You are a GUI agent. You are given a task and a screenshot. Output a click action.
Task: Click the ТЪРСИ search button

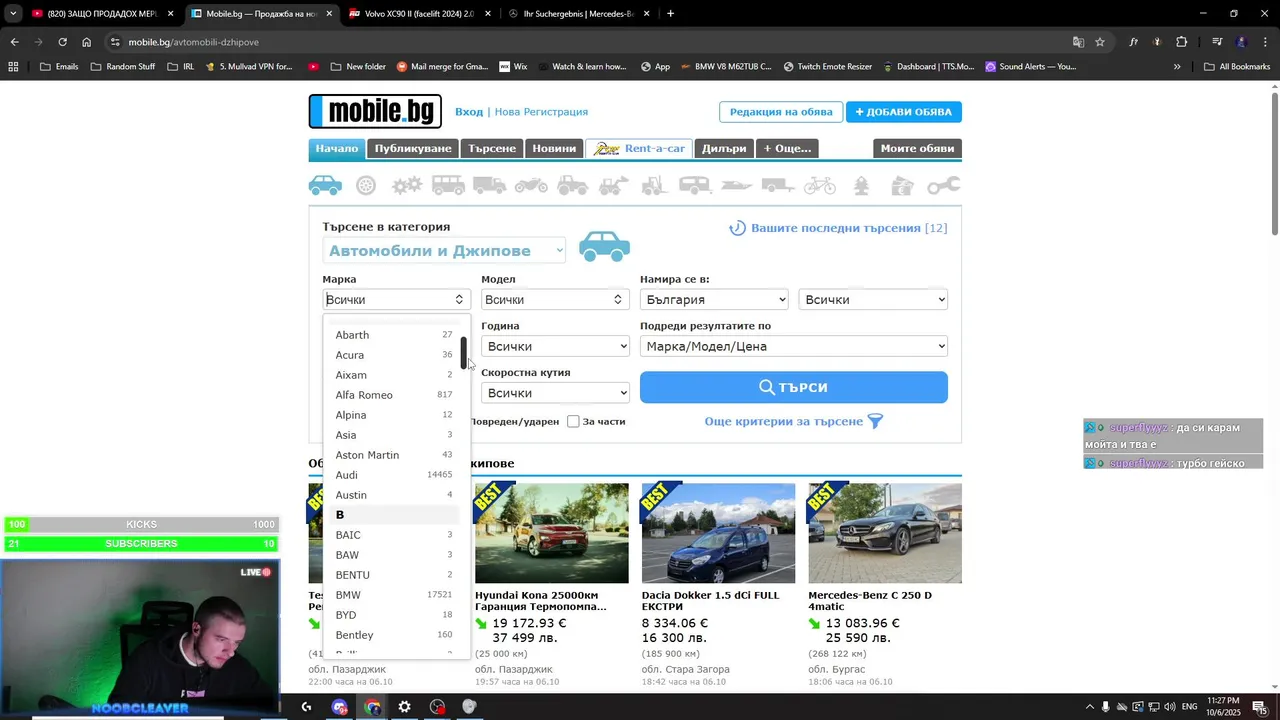794,387
